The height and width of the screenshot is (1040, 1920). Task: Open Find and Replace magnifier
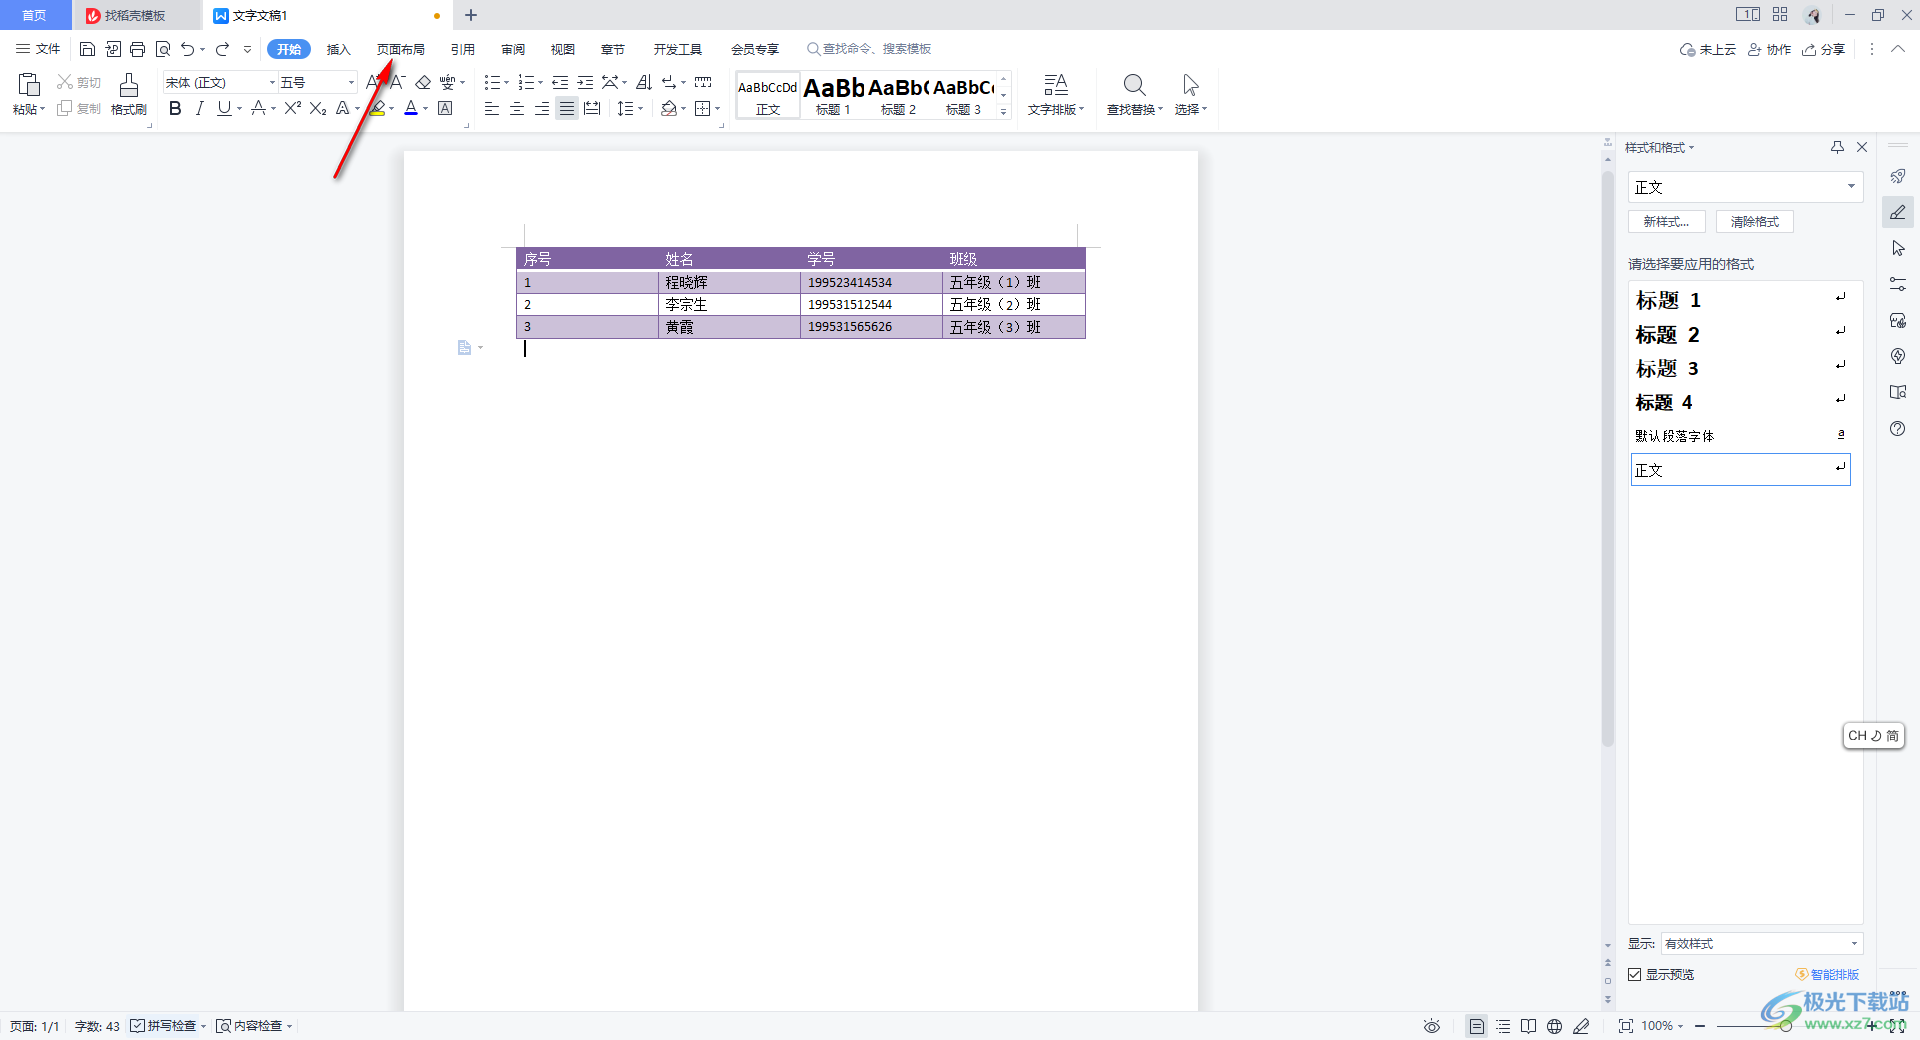pos(1134,85)
